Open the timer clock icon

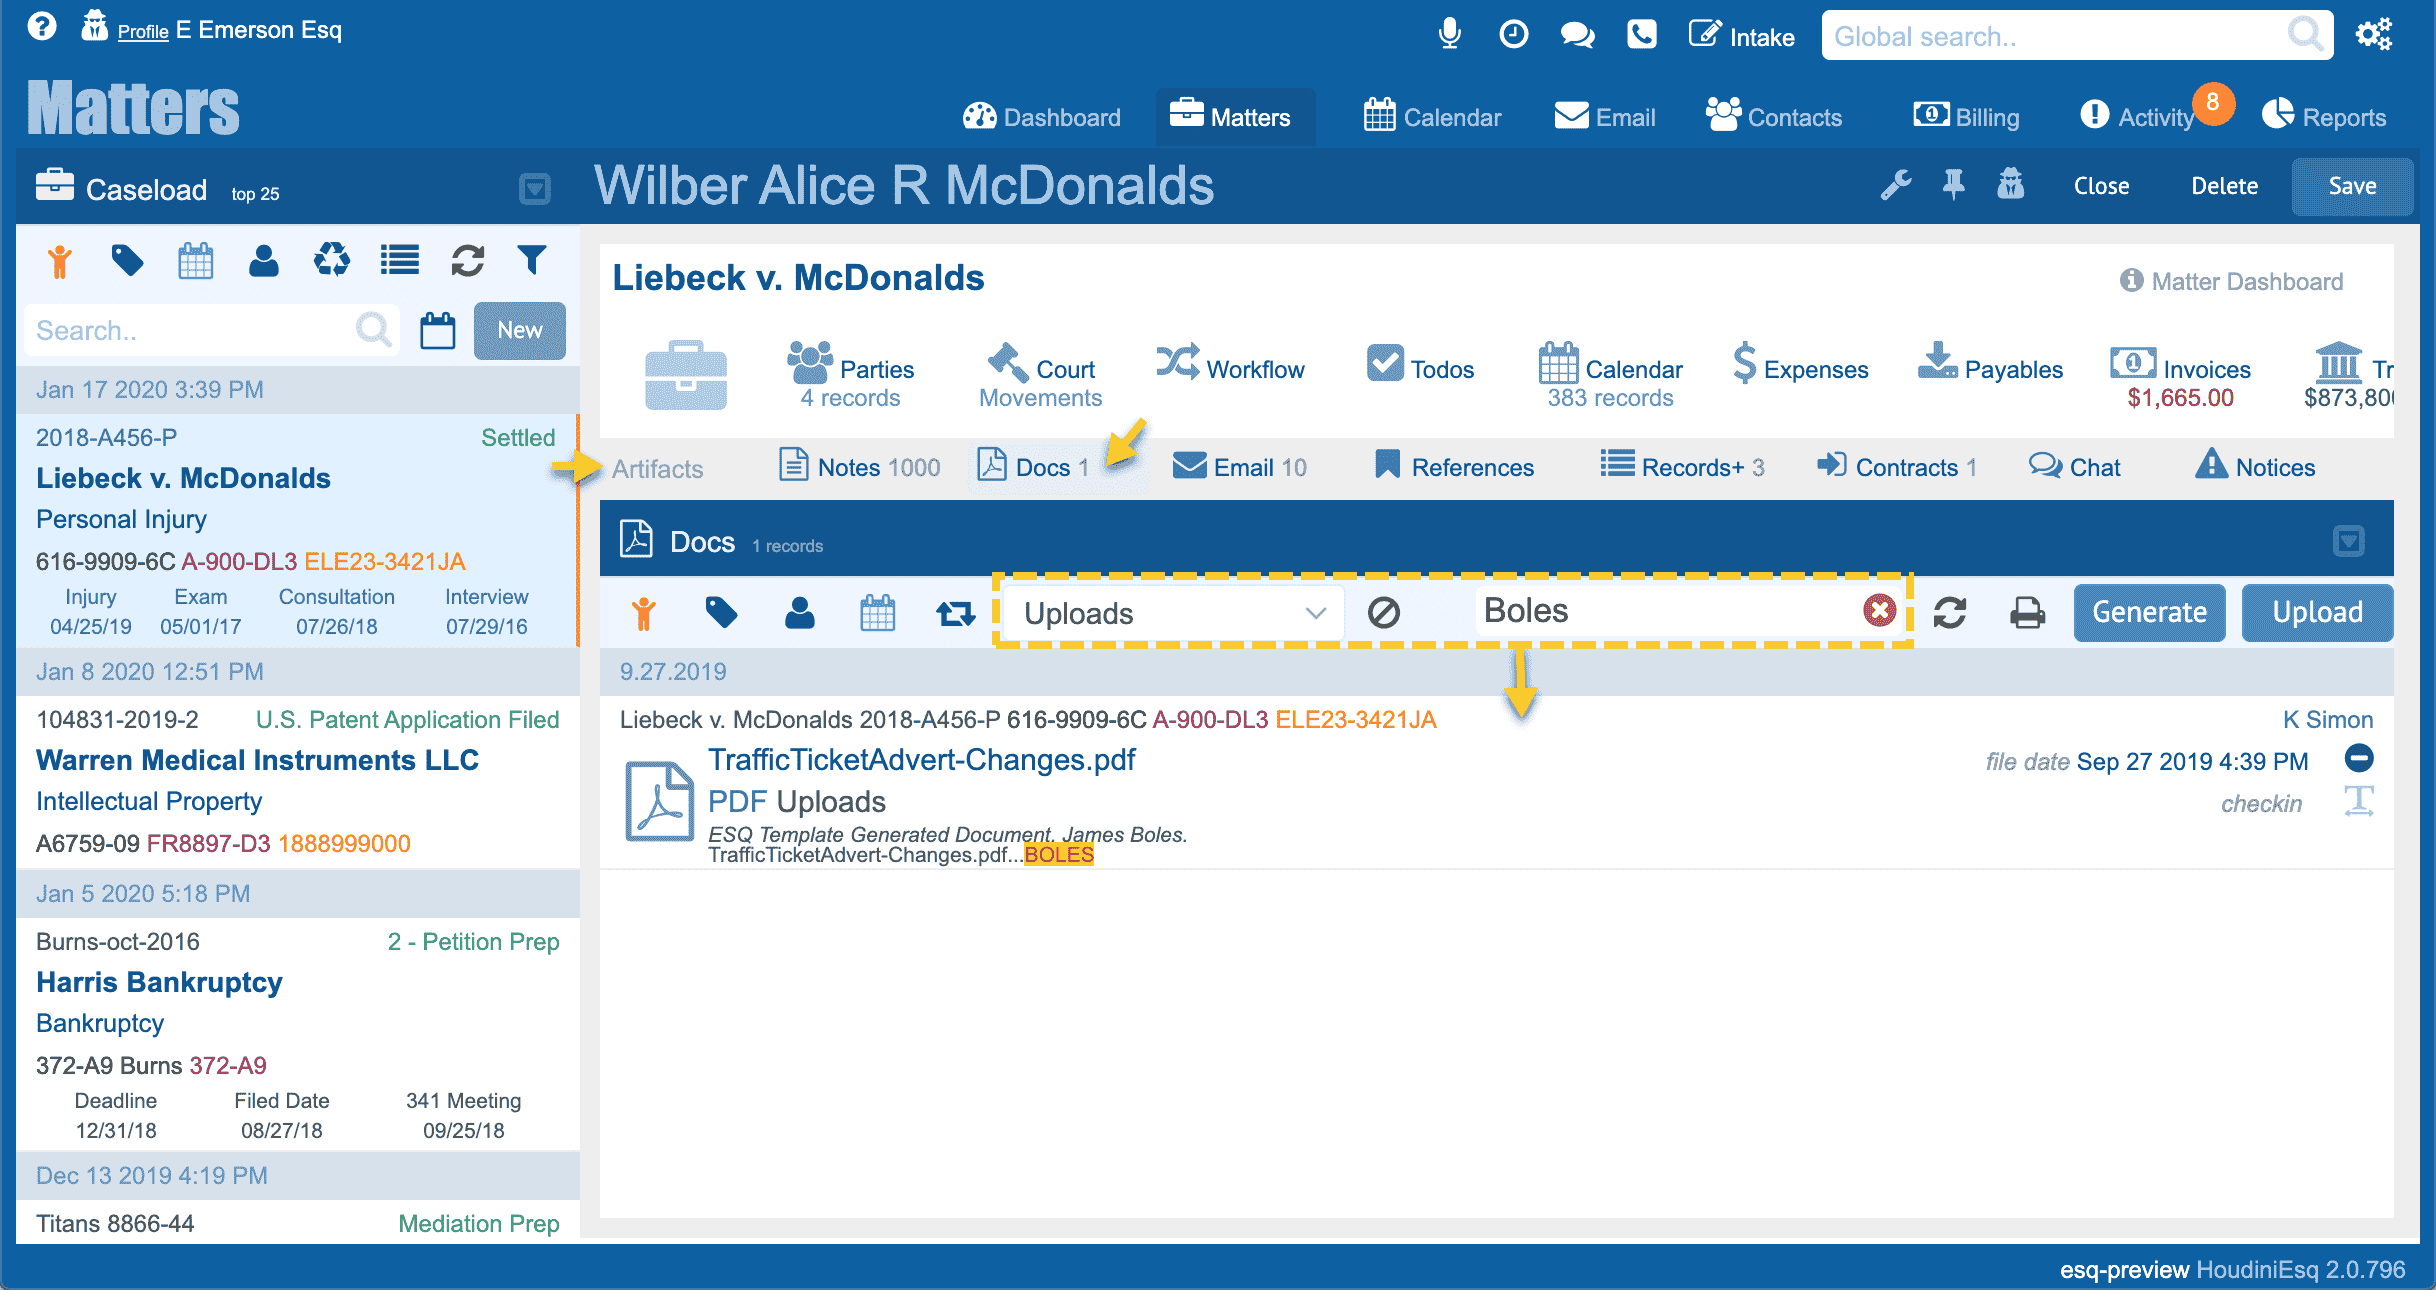click(x=1513, y=35)
